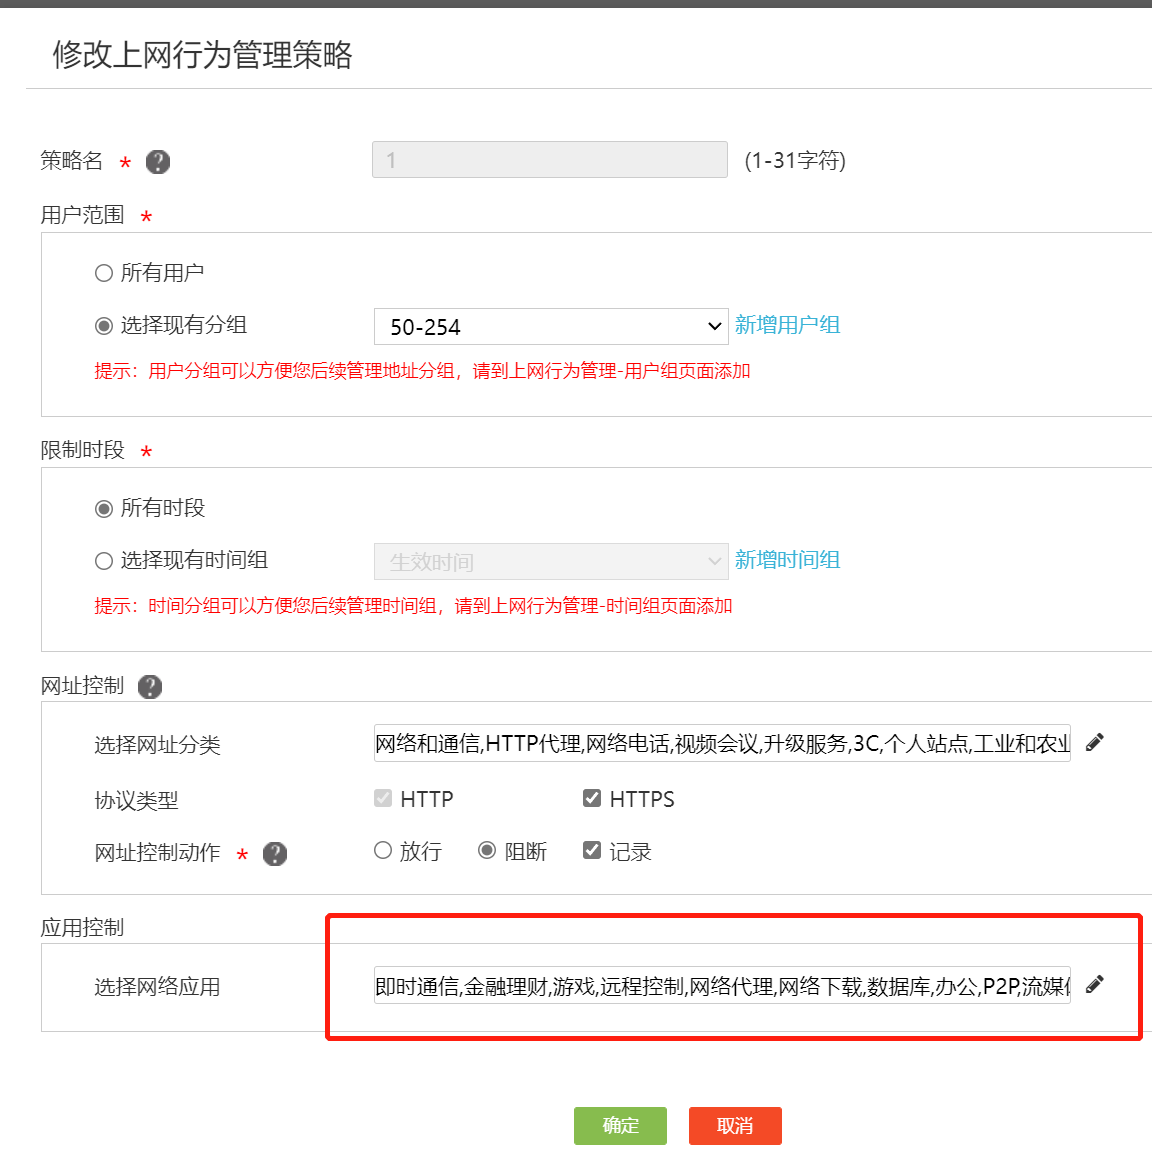This screenshot has height=1166, width=1152.
Task: Click the 限制时段 section heading
Action: point(83,450)
